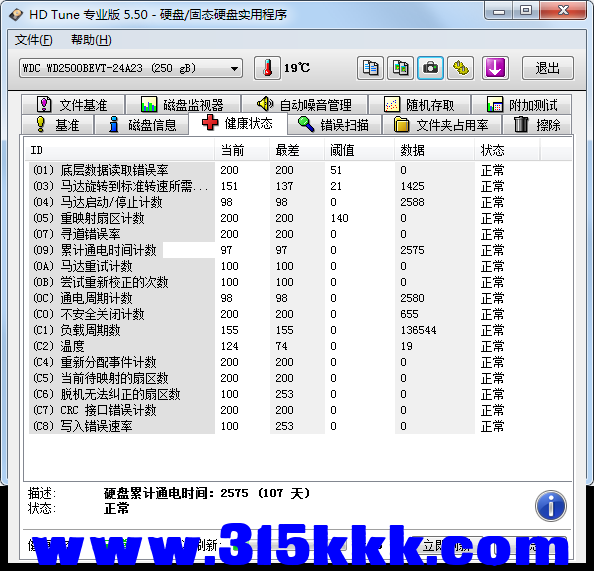Switch to the 磁盘信息 tab
The image size is (594, 571).
coord(142,125)
